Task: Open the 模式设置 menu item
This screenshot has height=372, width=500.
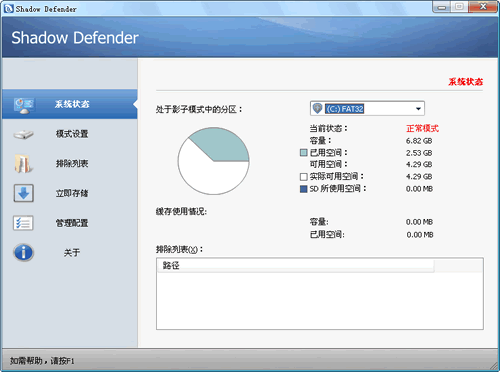Action: [x=70, y=134]
